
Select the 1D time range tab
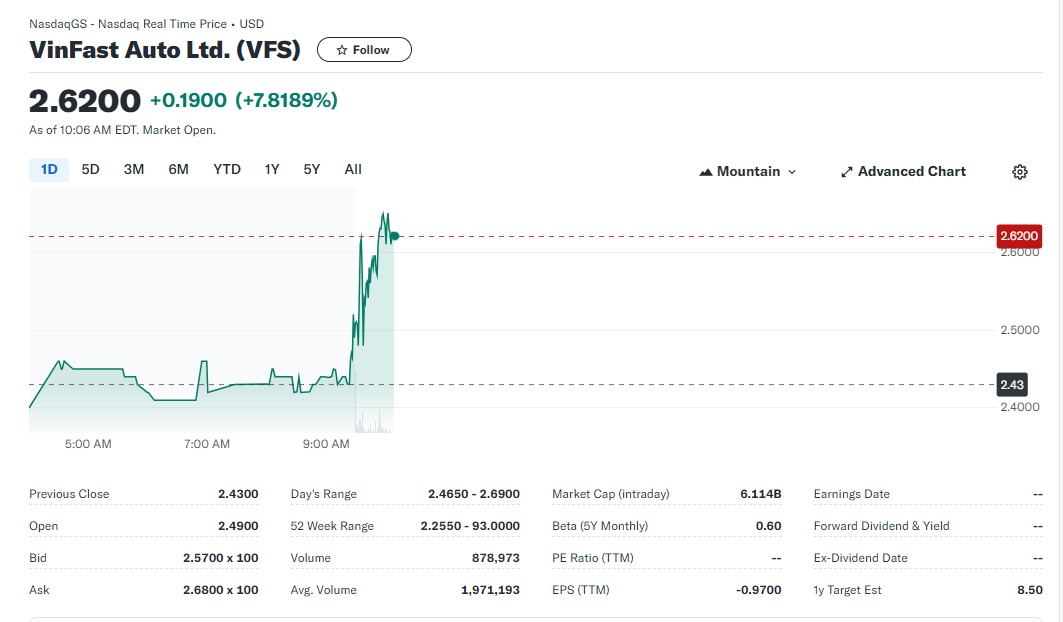coord(49,170)
